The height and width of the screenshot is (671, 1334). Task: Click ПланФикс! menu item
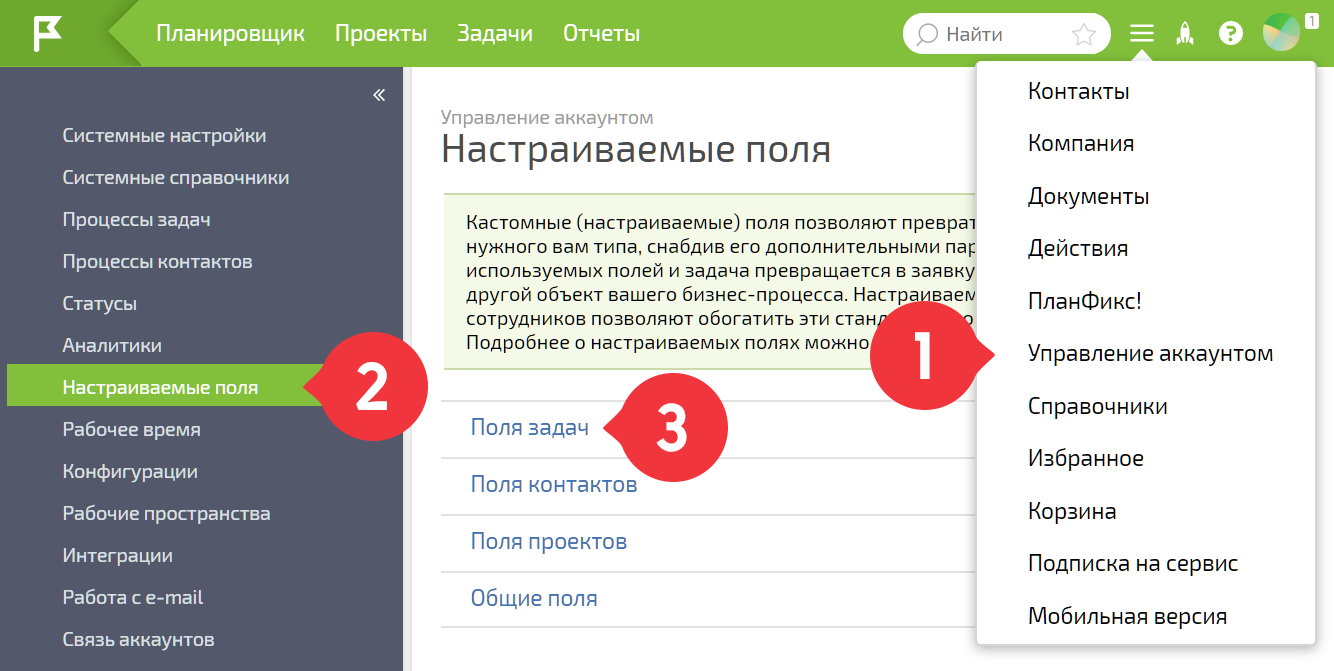coord(1085,300)
